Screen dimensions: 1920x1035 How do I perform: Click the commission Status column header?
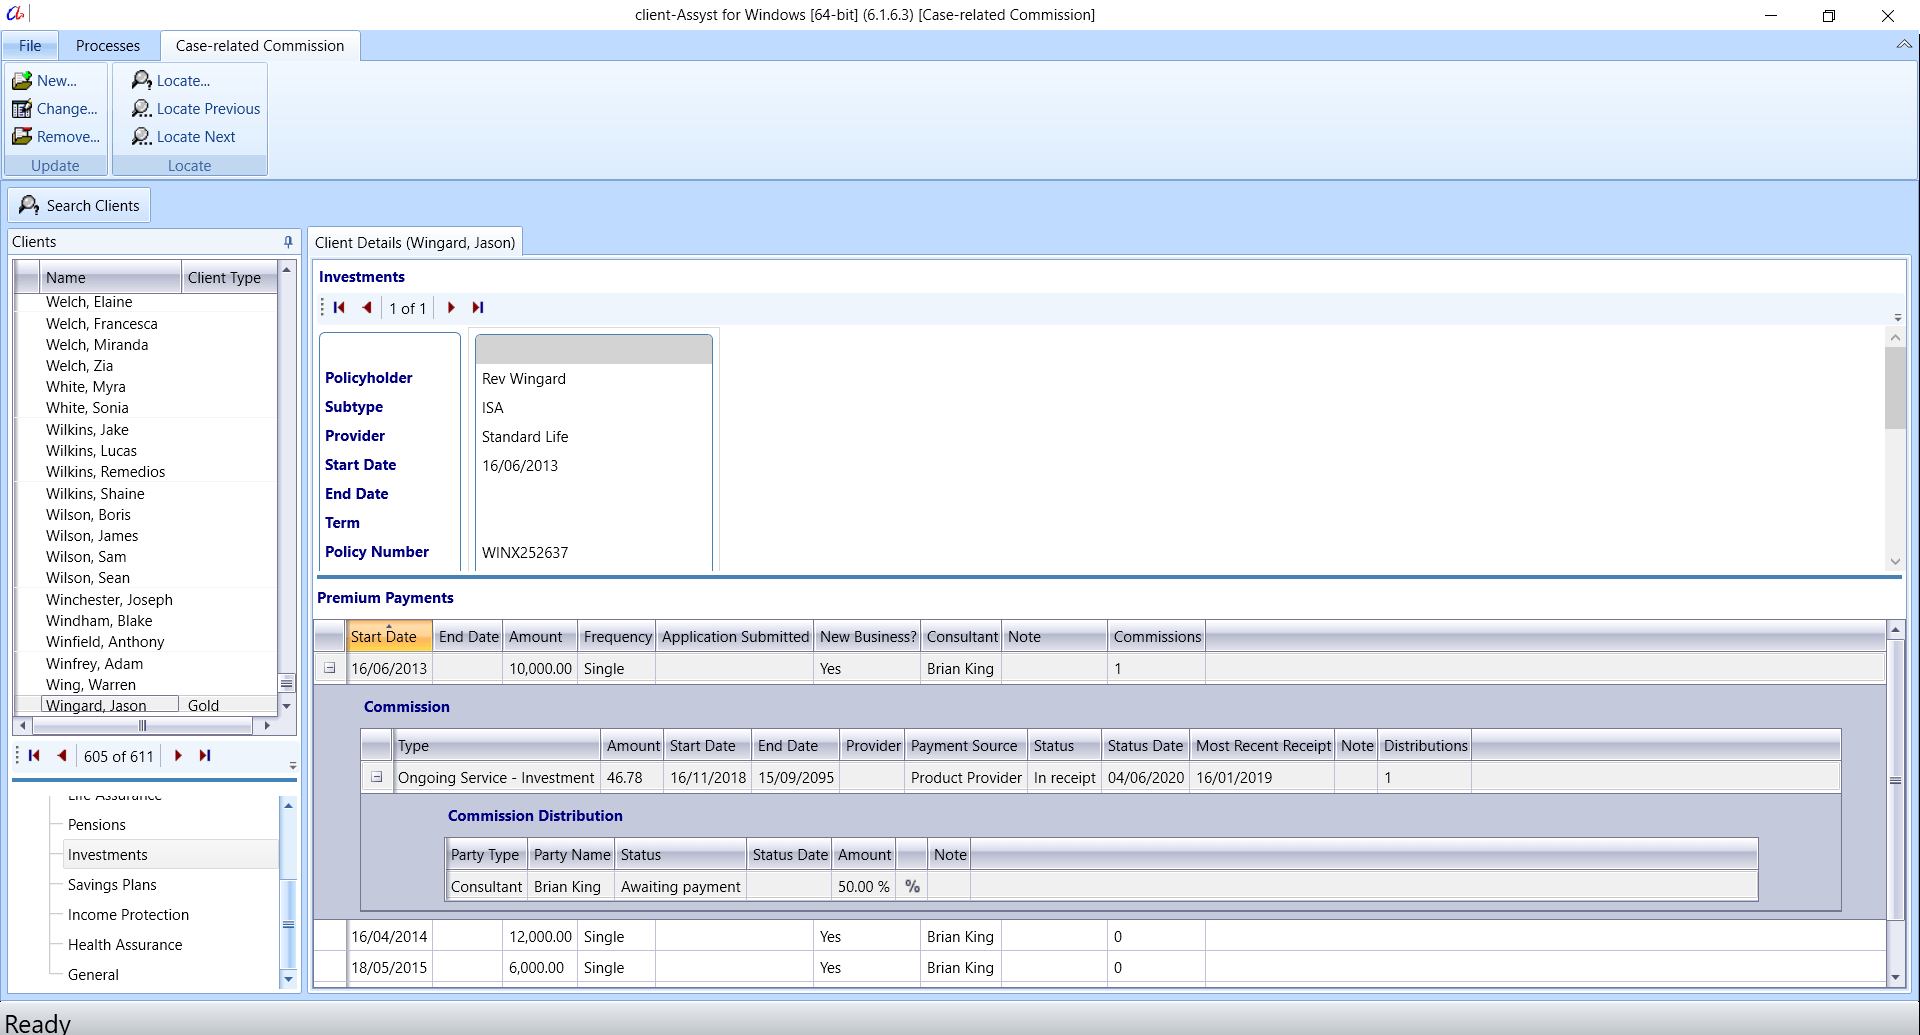pos(1064,745)
